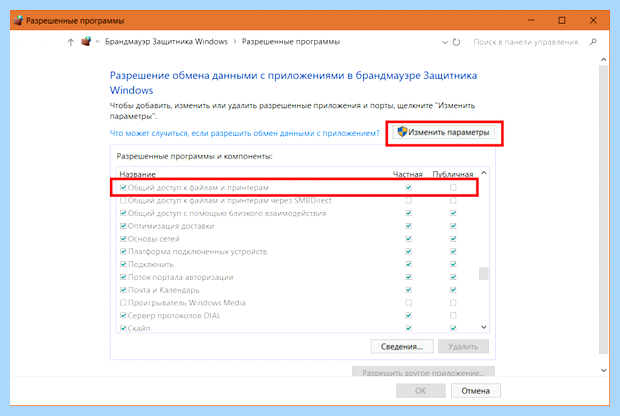Toggle Почта и Календарь checkbox
The image size is (620, 416).
[x=123, y=290]
